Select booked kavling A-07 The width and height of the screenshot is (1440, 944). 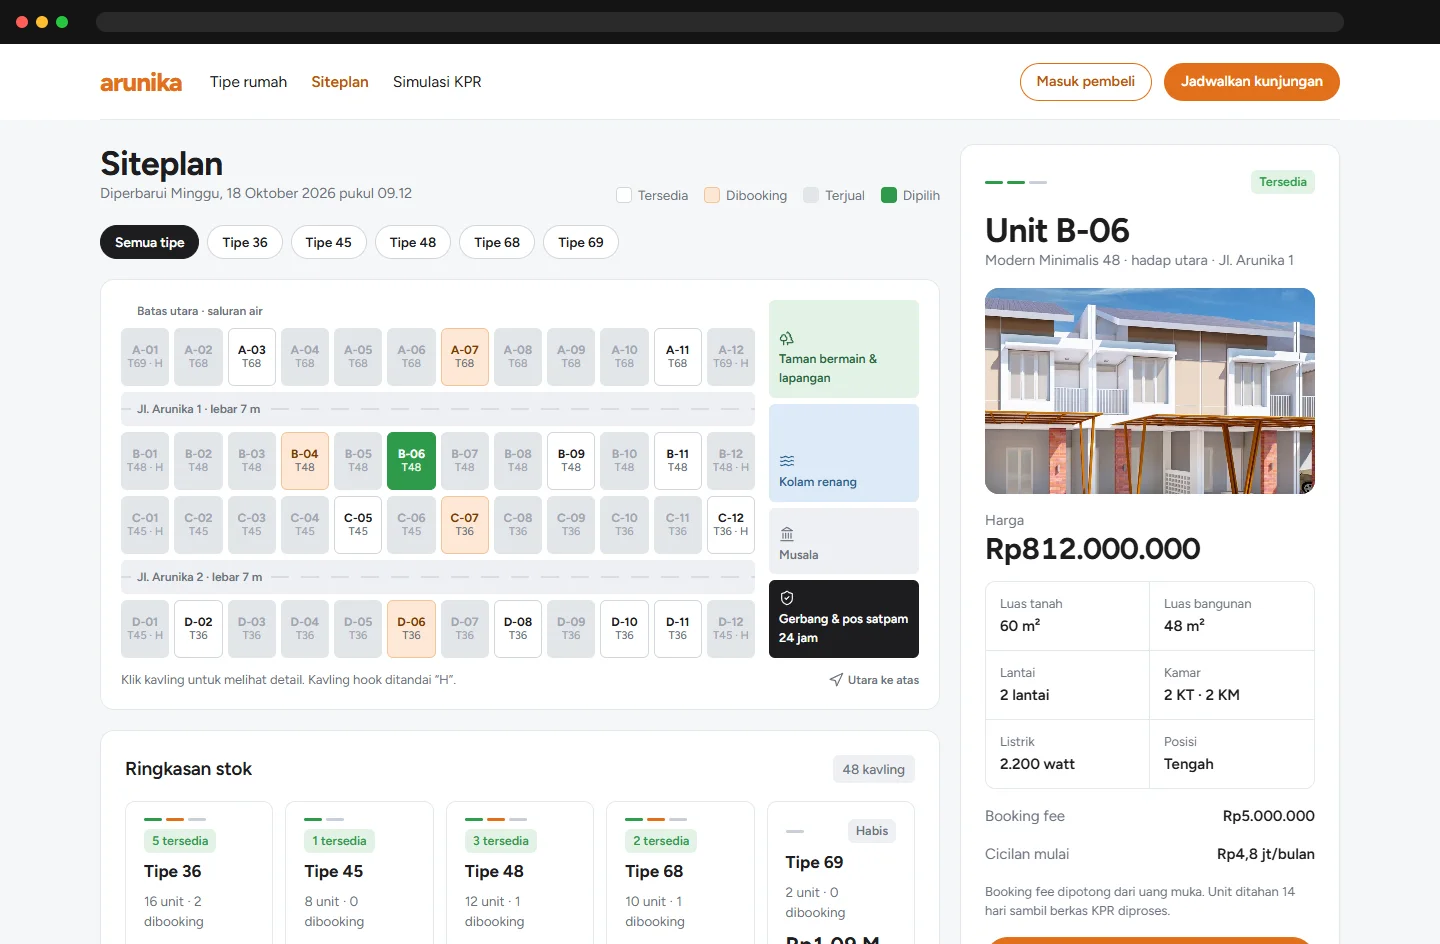pos(465,357)
